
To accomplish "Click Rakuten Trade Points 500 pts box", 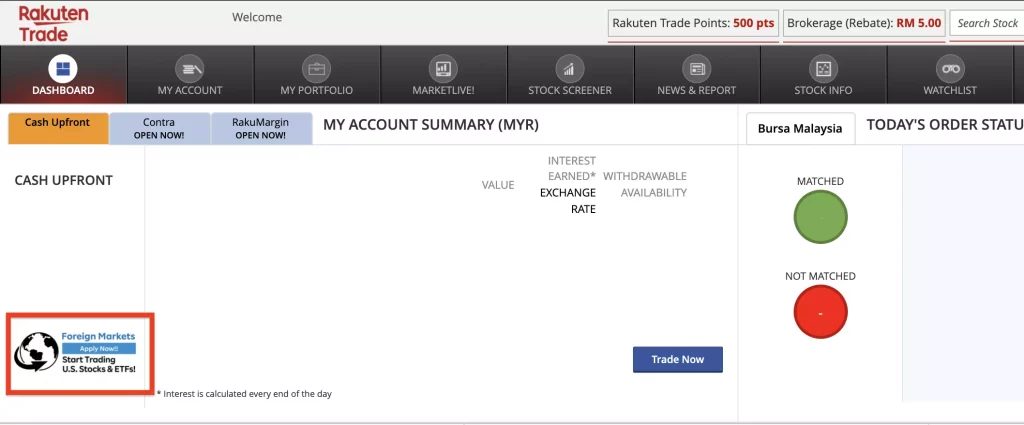I will point(693,24).
